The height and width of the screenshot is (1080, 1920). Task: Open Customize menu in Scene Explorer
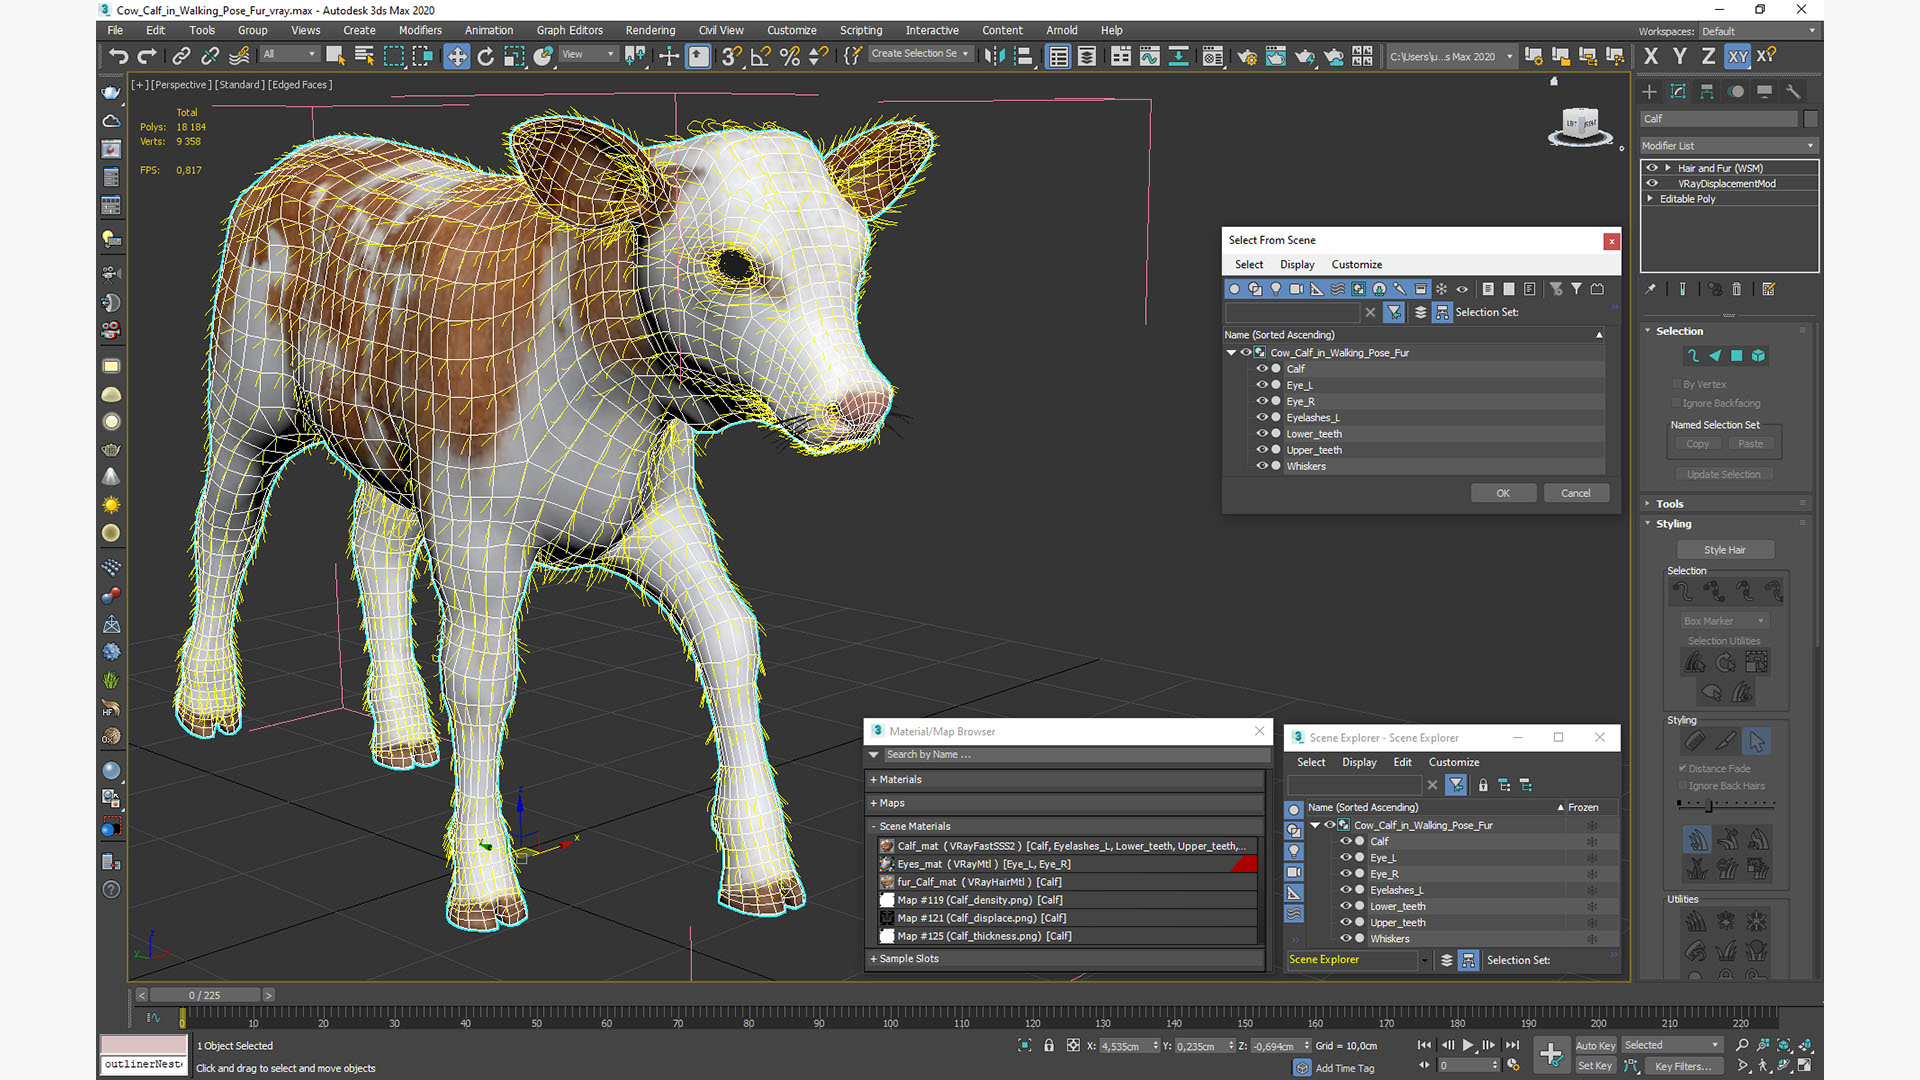(1454, 762)
